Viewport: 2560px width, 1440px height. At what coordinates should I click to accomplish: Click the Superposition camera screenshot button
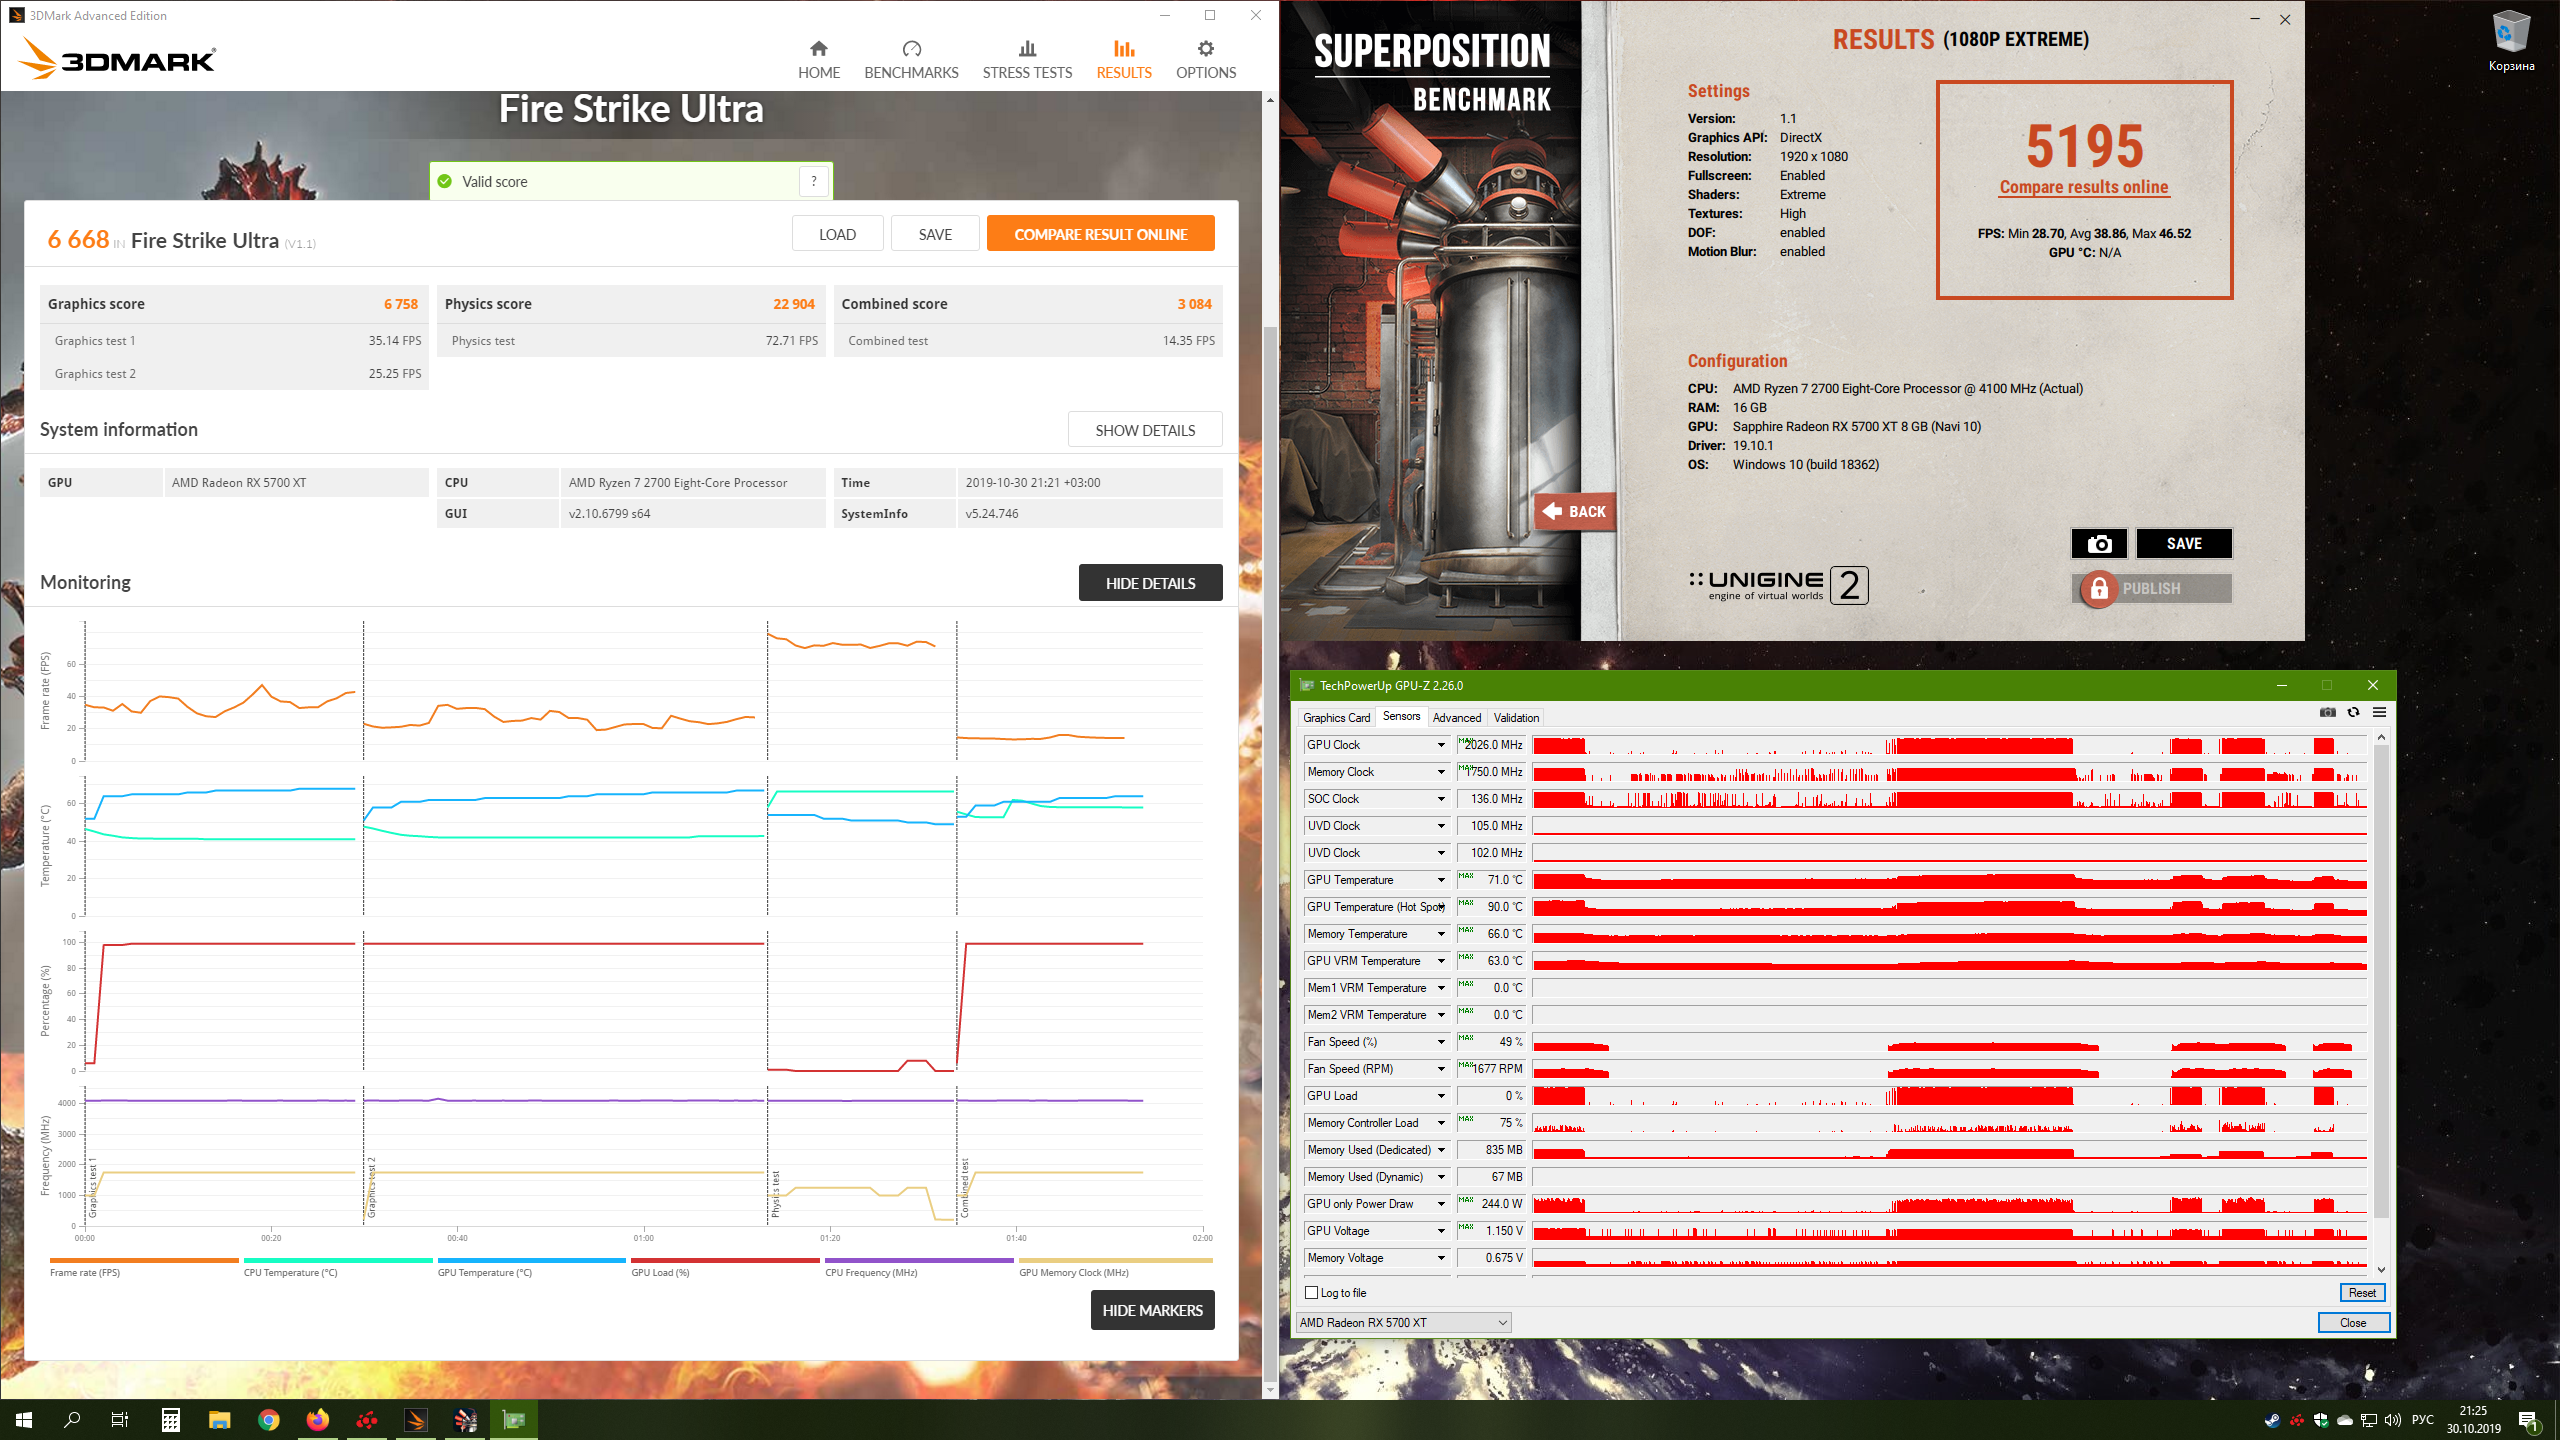click(x=2099, y=543)
